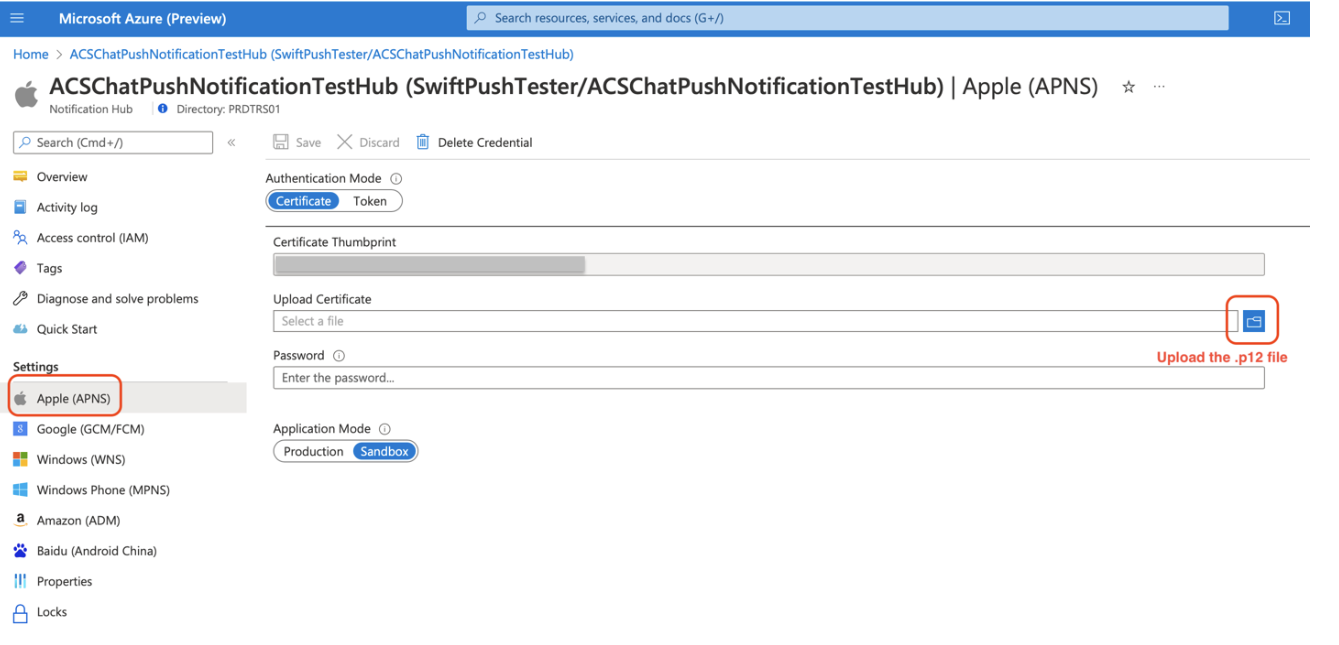
Task: Collapse the left sidebar with the chevron
Action: [231, 142]
